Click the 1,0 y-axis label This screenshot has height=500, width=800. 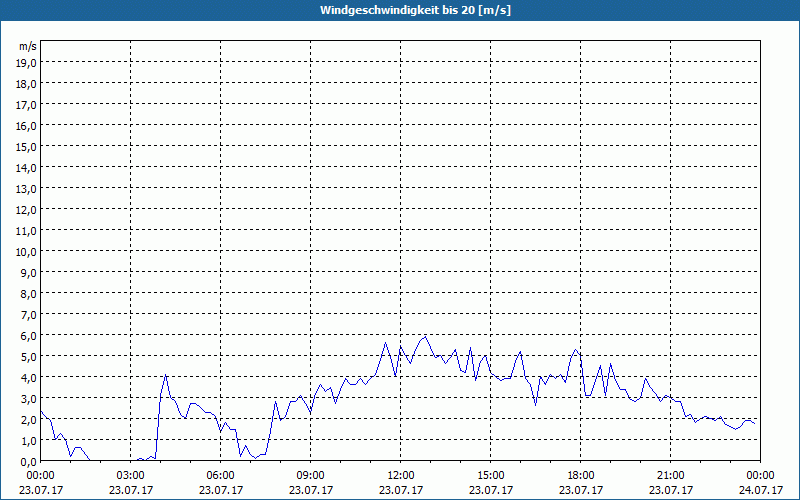[x=30, y=441]
